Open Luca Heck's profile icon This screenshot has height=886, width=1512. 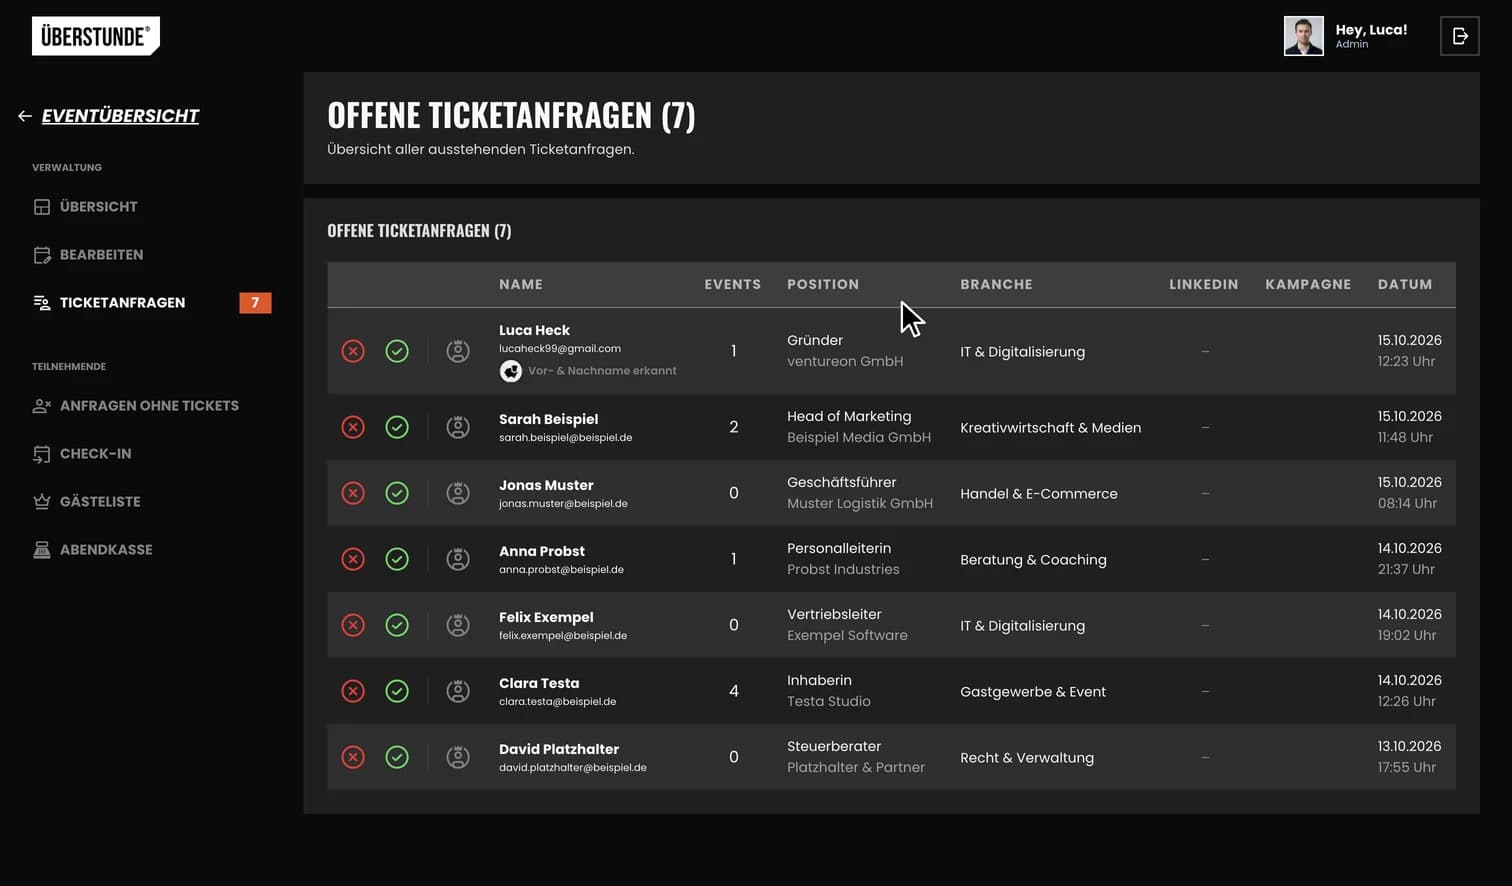[x=458, y=351]
